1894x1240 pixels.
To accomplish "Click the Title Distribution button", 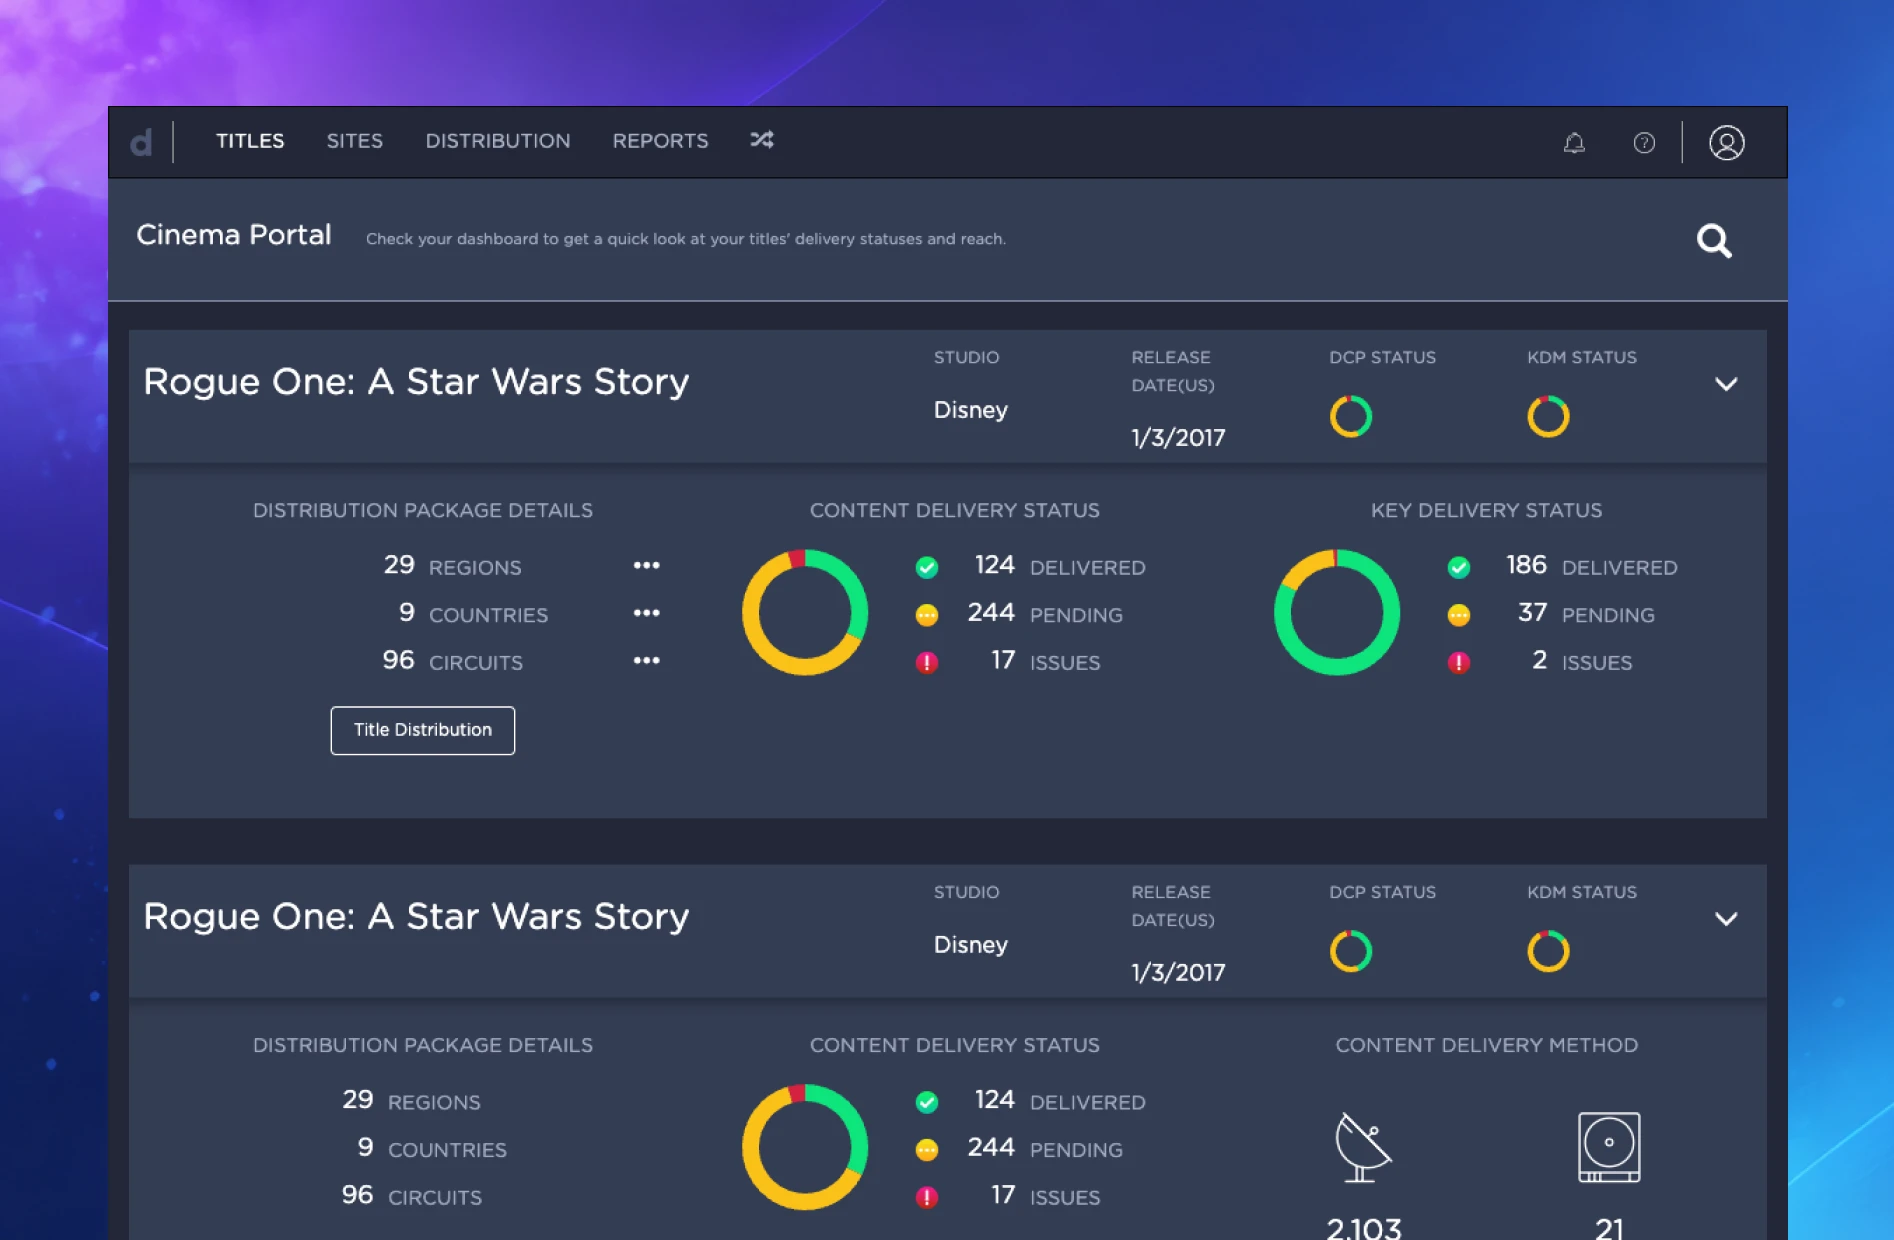I will 423,731.
